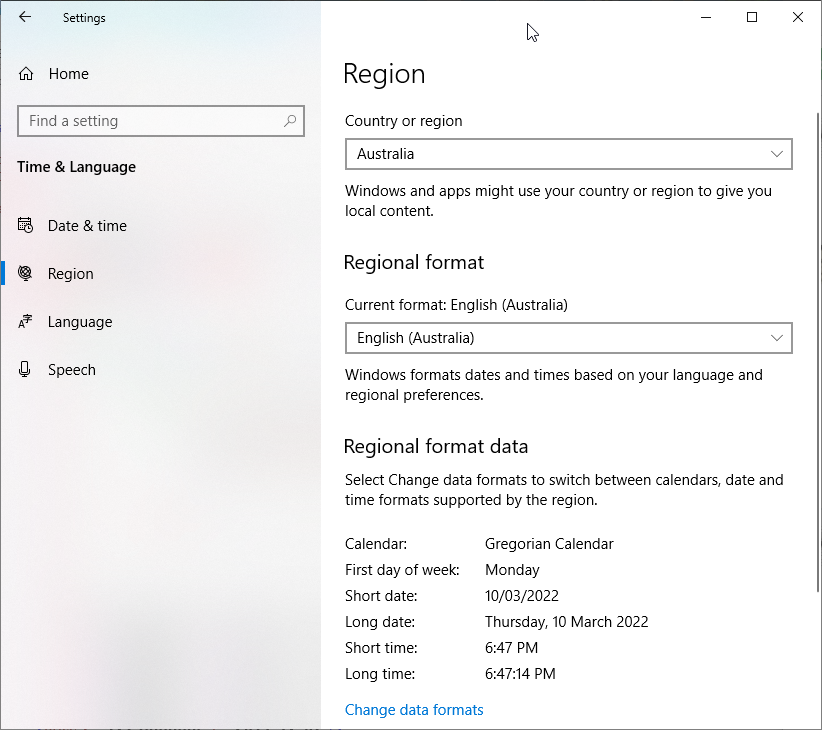This screenshot has height=730, width=822.
Task: Open the Change data formats link
Action: point(414,710)
